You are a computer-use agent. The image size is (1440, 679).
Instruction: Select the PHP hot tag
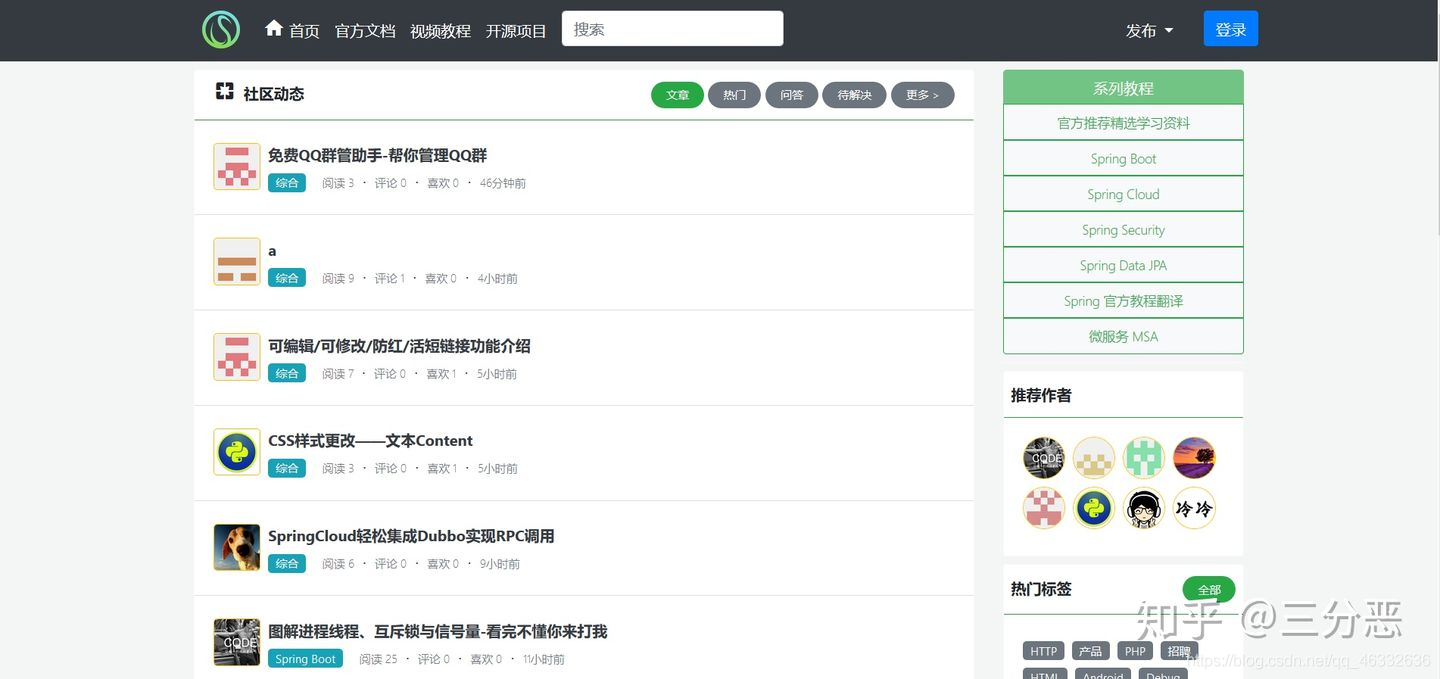1135,651
